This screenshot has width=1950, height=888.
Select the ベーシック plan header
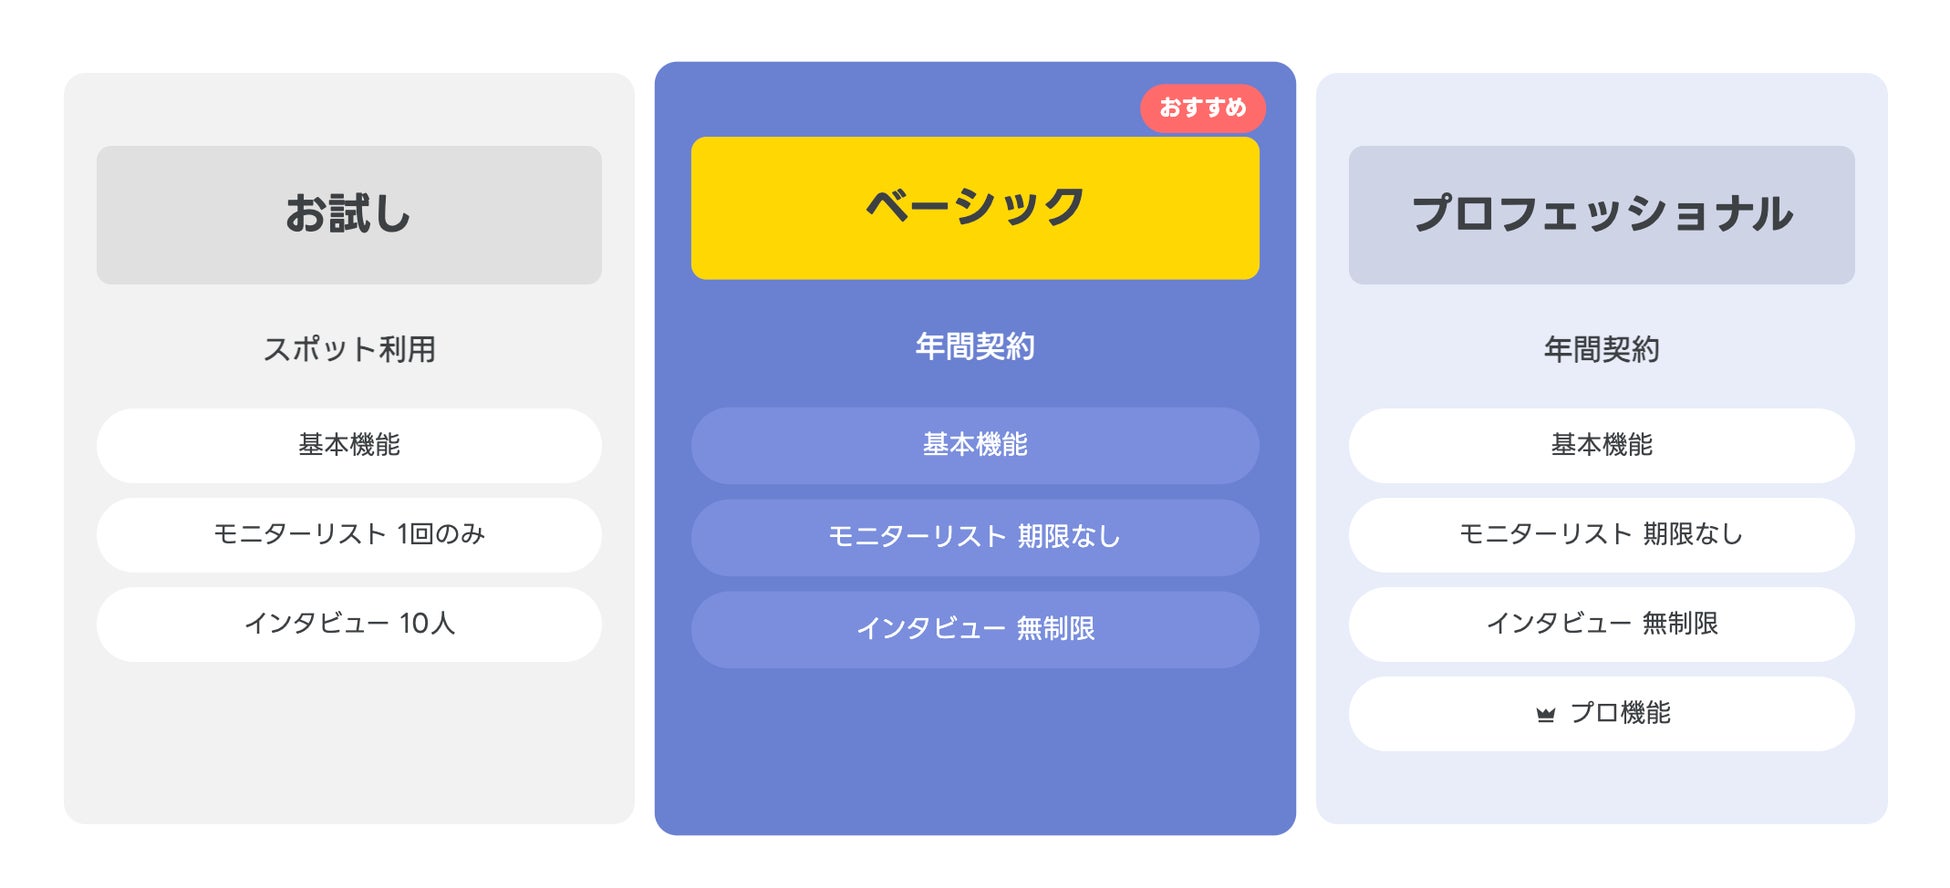tap(974, 208)
